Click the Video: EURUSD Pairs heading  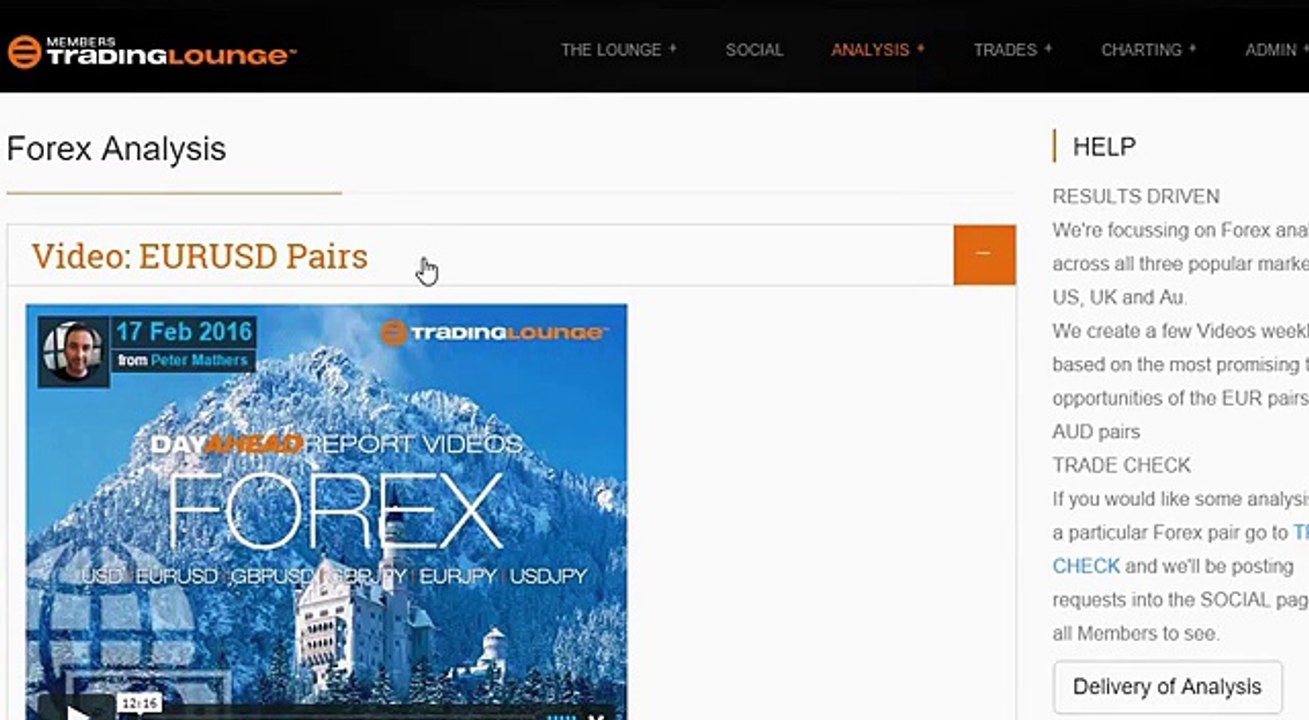click(199, 256)
